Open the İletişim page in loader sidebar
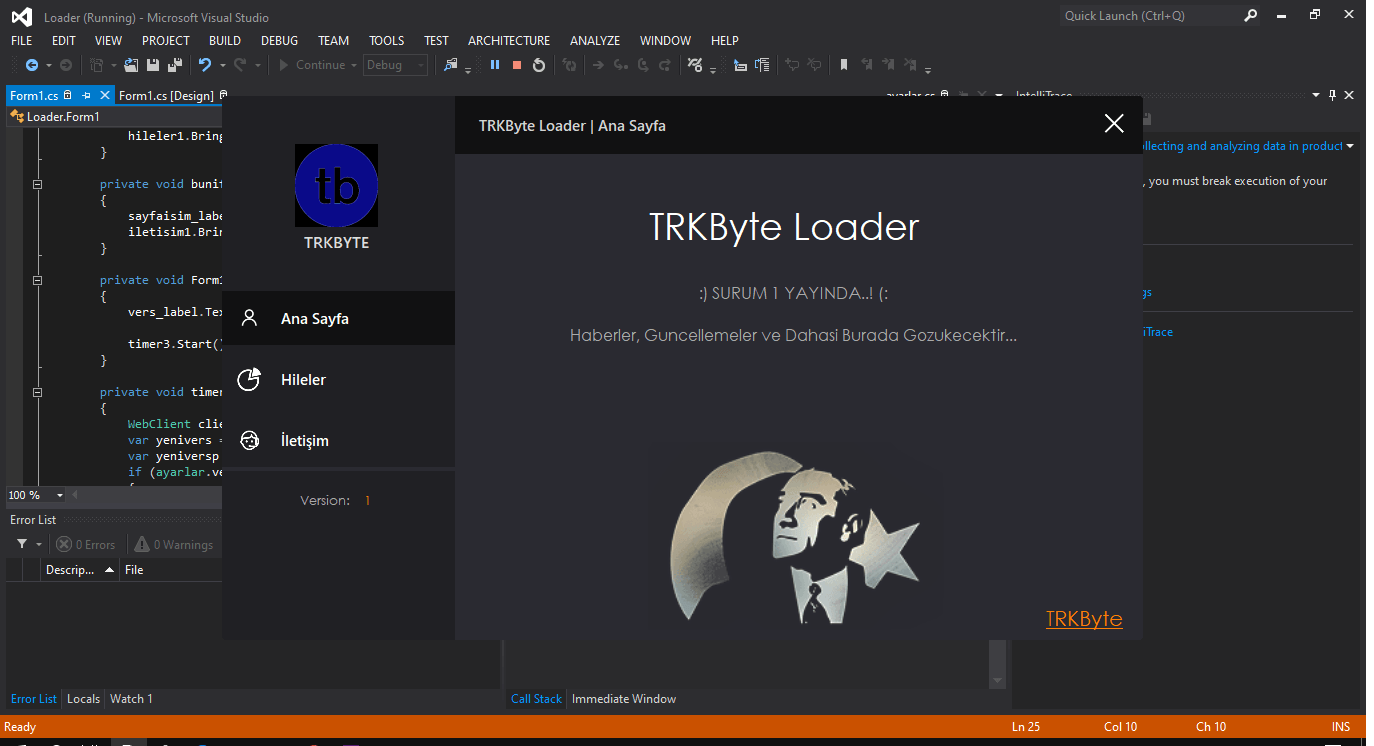The width and height of the screenshot is (1374, 746). click(339, 441)
